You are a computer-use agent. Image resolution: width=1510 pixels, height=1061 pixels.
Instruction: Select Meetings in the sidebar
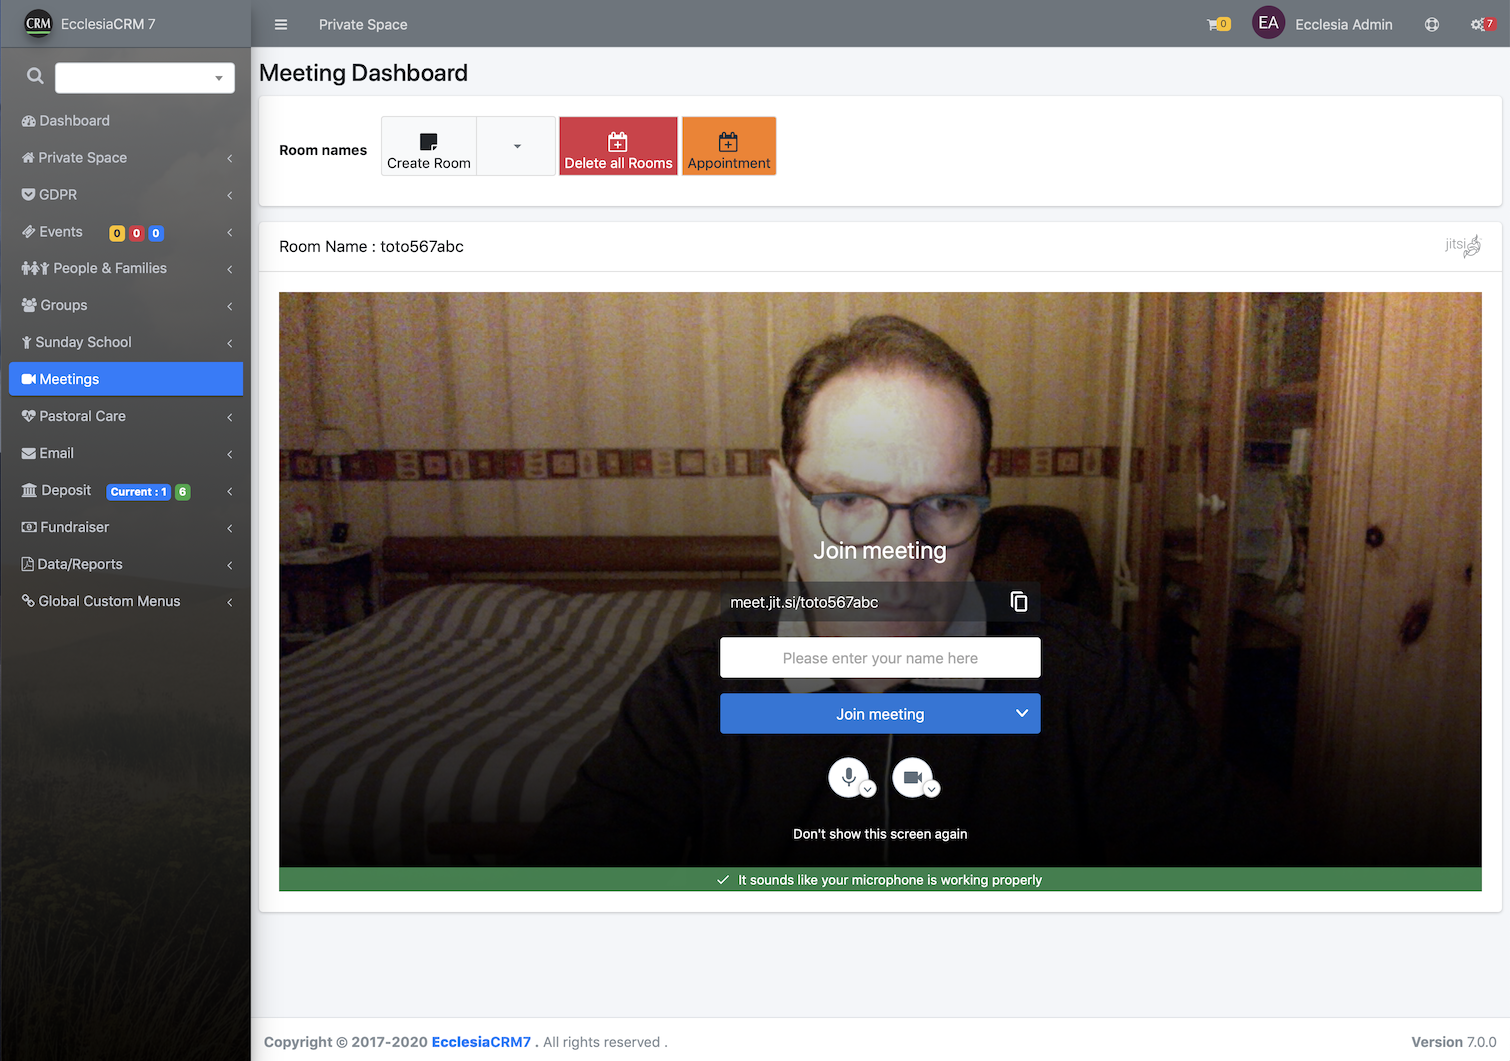[x=126, y=379]
